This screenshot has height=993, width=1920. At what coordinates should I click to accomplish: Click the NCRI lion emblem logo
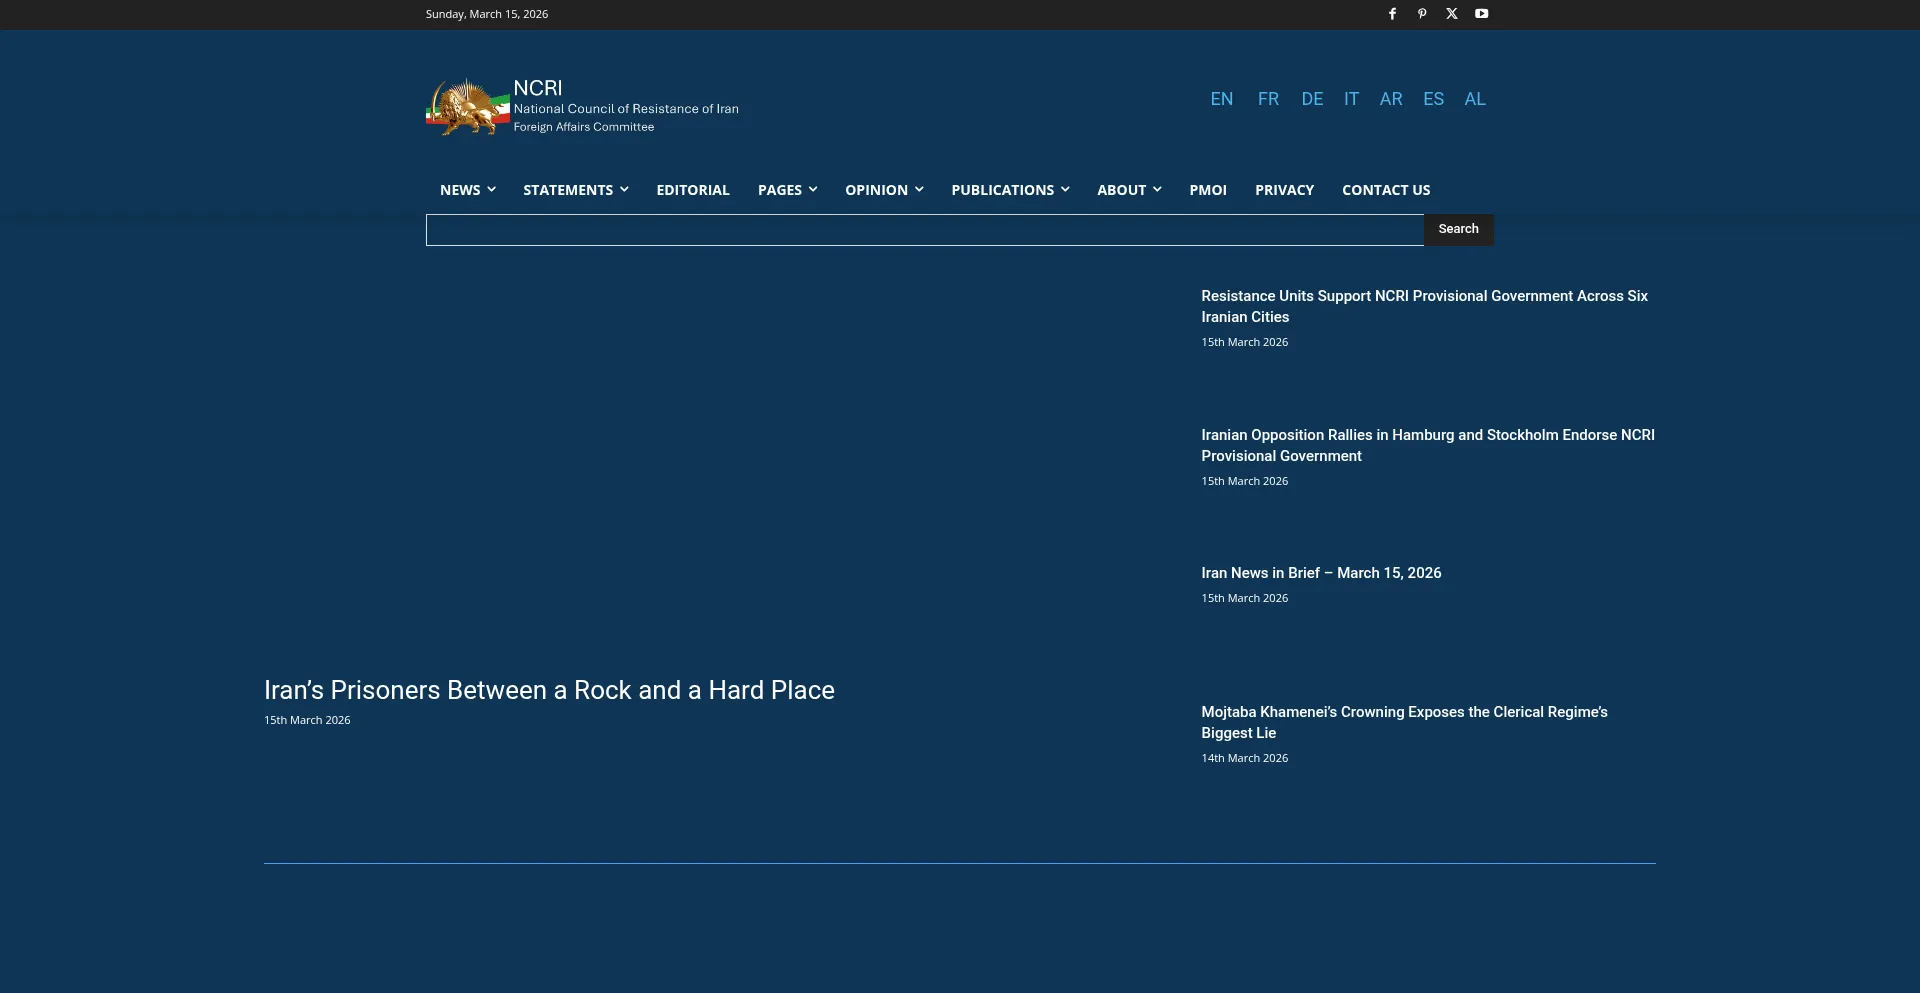(x=468, y=107)
